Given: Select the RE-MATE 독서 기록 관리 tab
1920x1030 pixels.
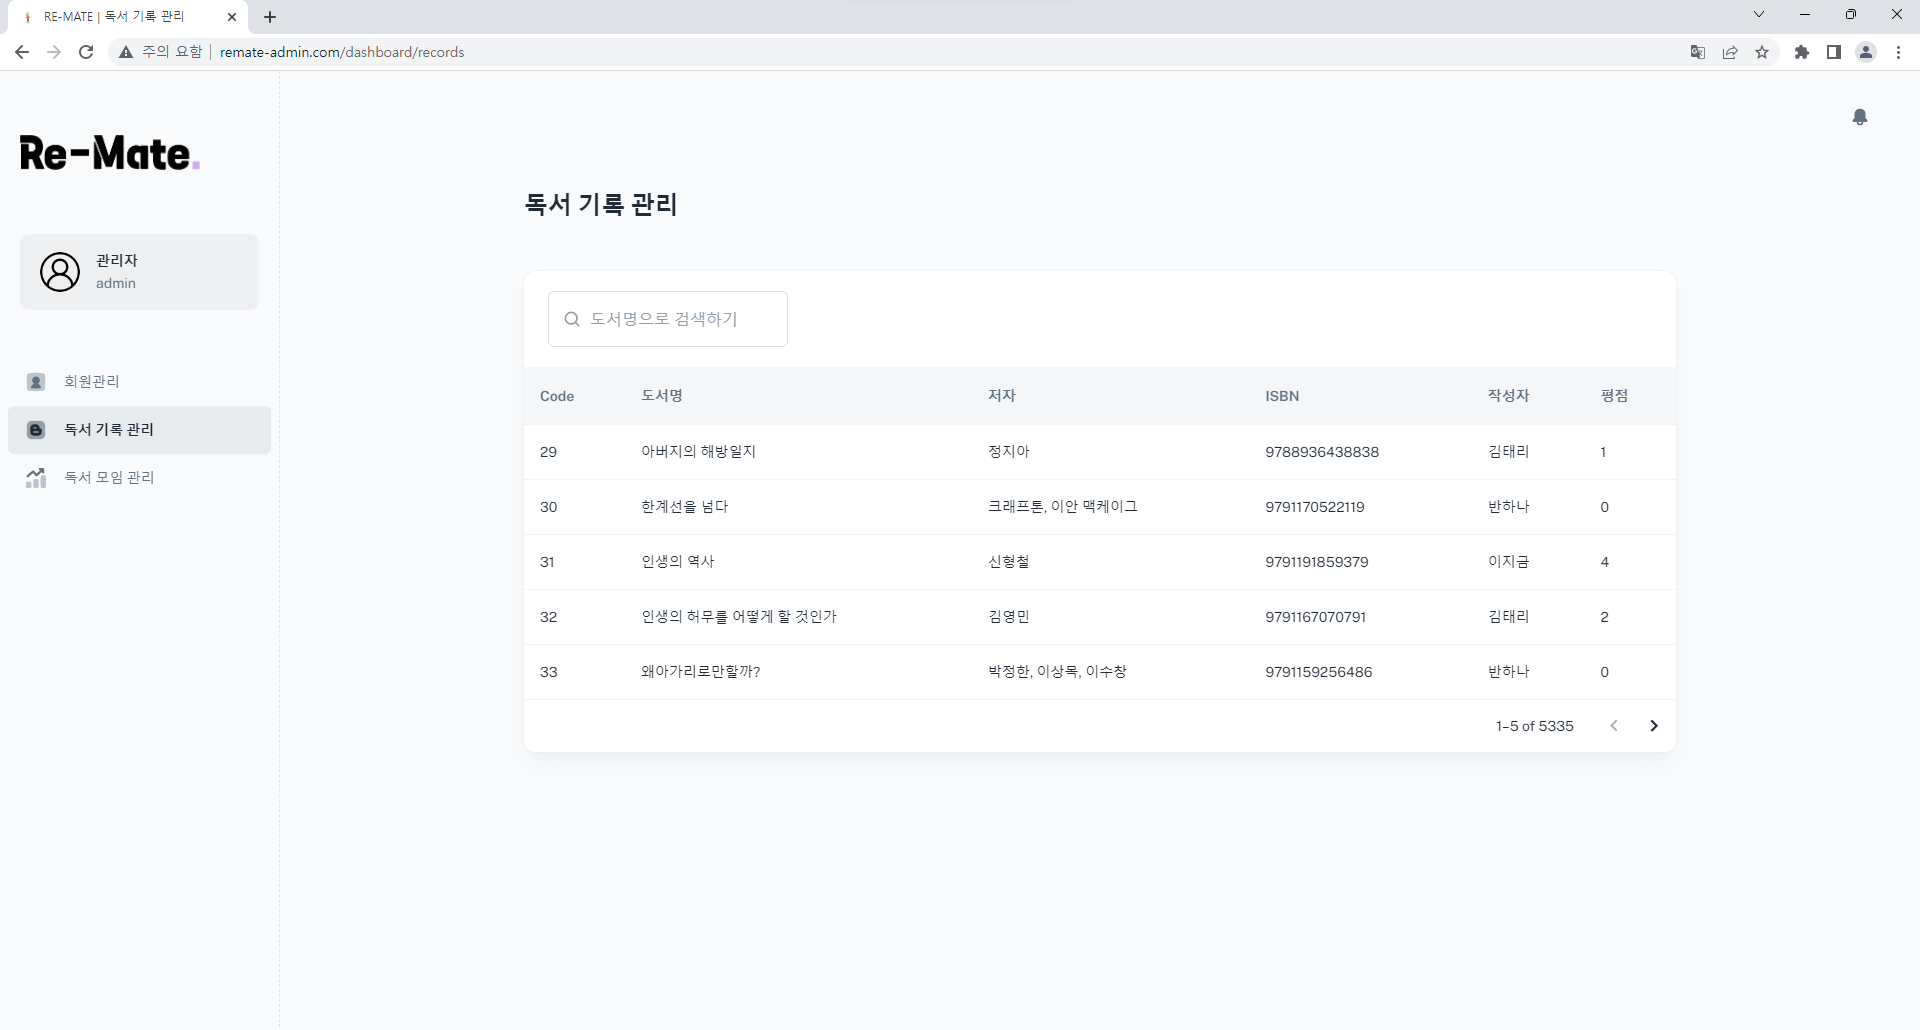Looking at the screenshot, I should click(128, 17).
